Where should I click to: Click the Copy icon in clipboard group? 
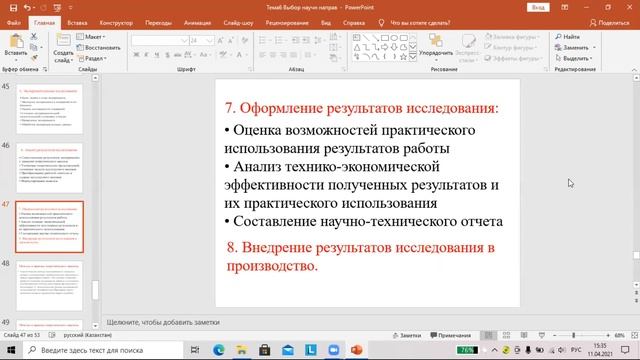click(x=34, y=47)
